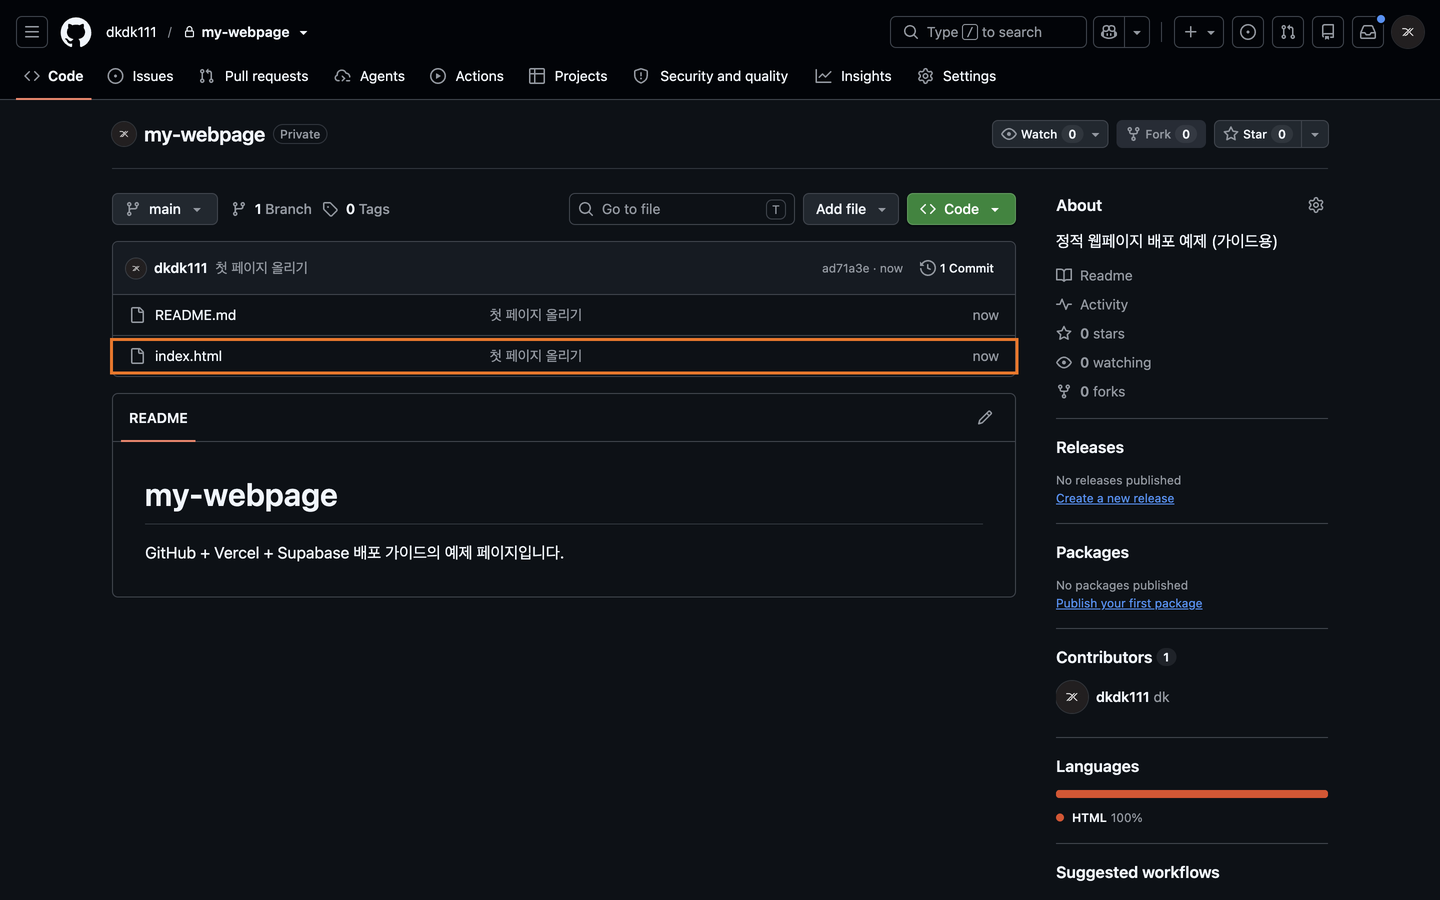
Task: Open the hamburger navigation menu
Action: pos(32,32)
